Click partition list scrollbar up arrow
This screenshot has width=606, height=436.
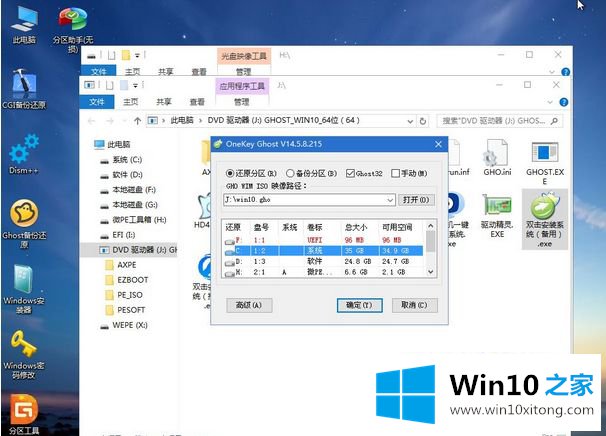[x=431, y=226]
